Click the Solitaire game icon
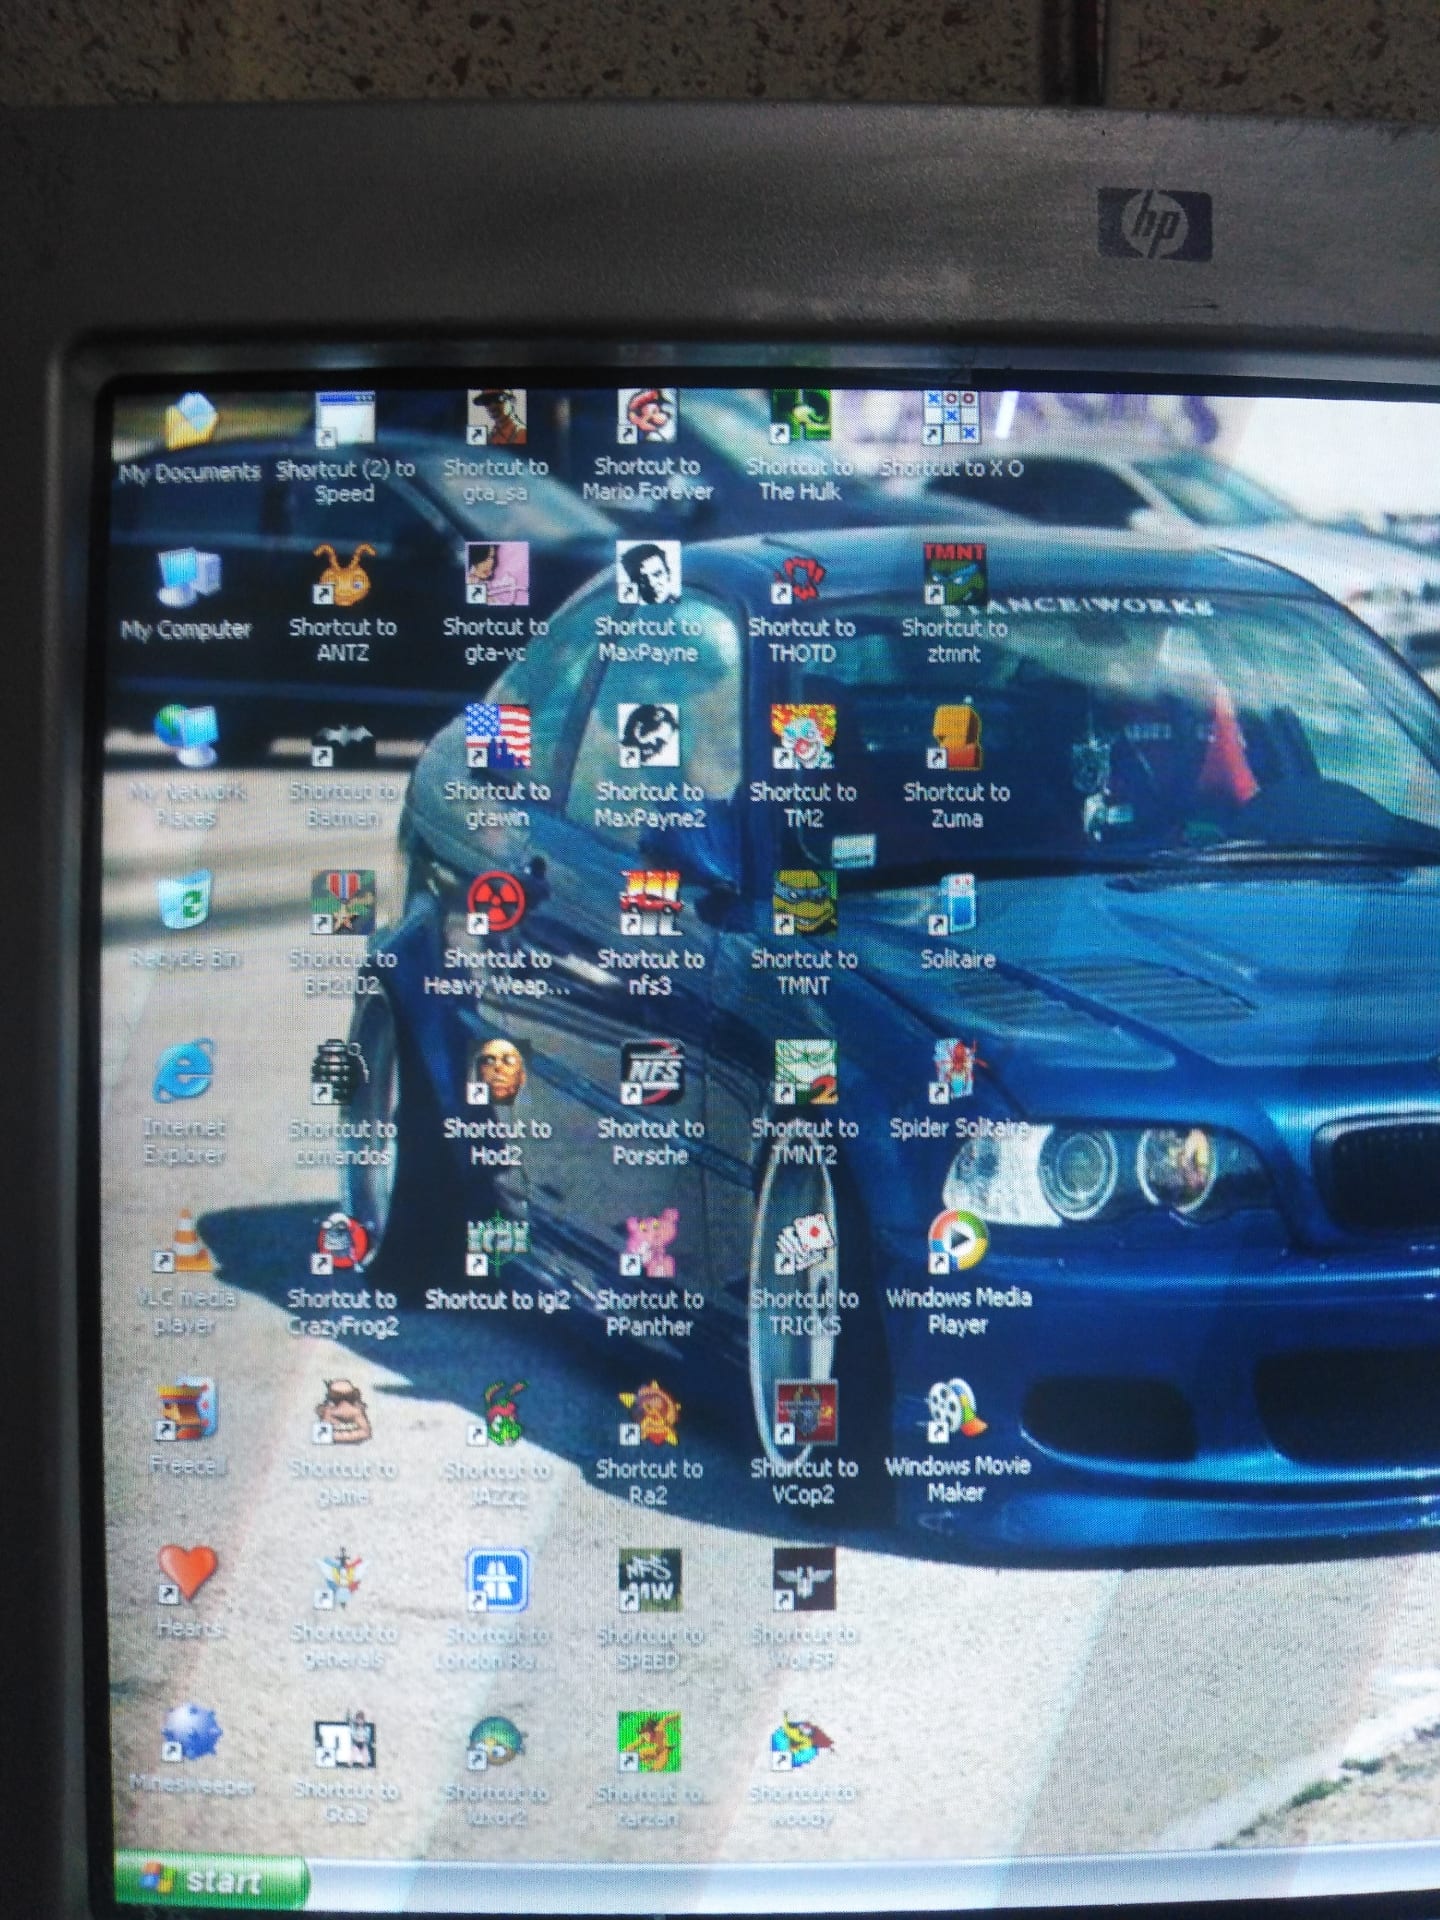Screen dimensions: 1440x1920 [958, 905]
